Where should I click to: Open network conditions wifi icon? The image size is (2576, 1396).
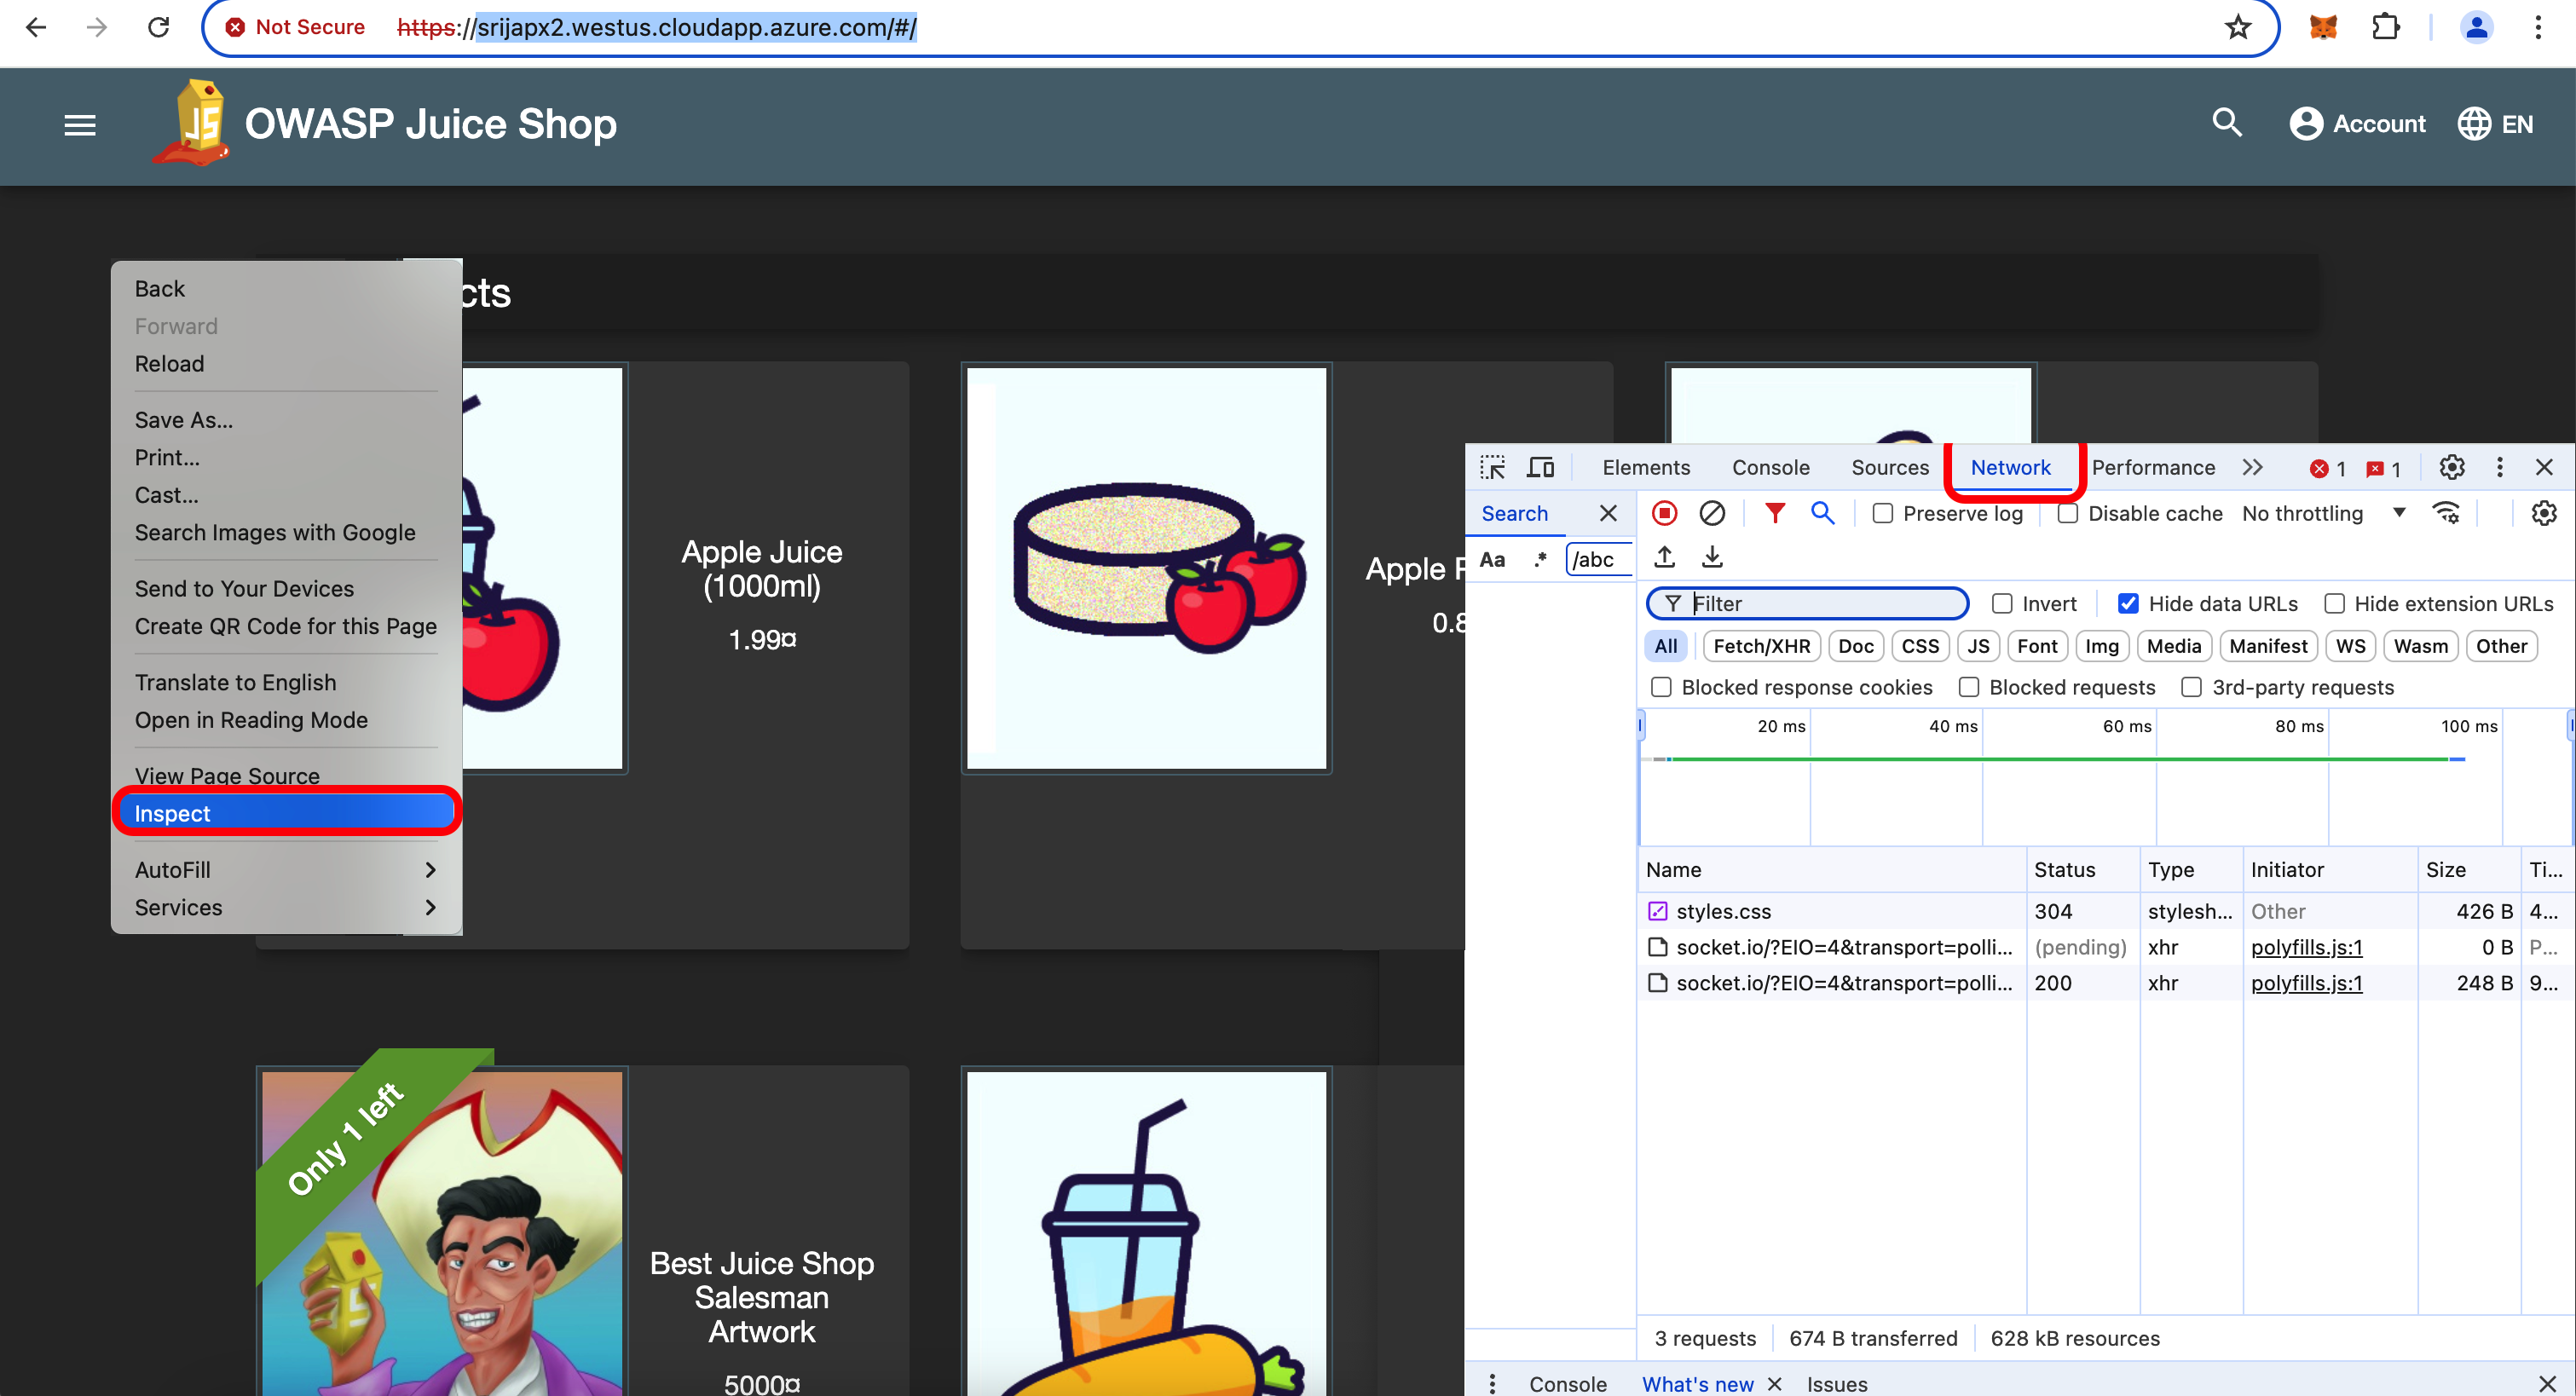[2446, 513]
